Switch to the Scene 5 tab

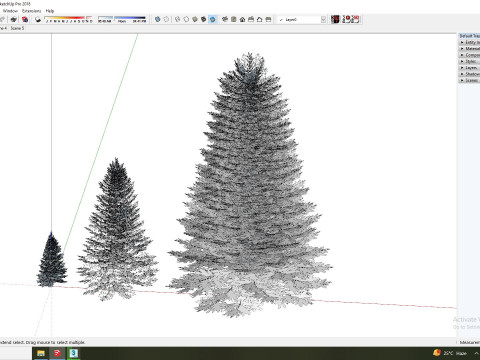pos(17,28)
